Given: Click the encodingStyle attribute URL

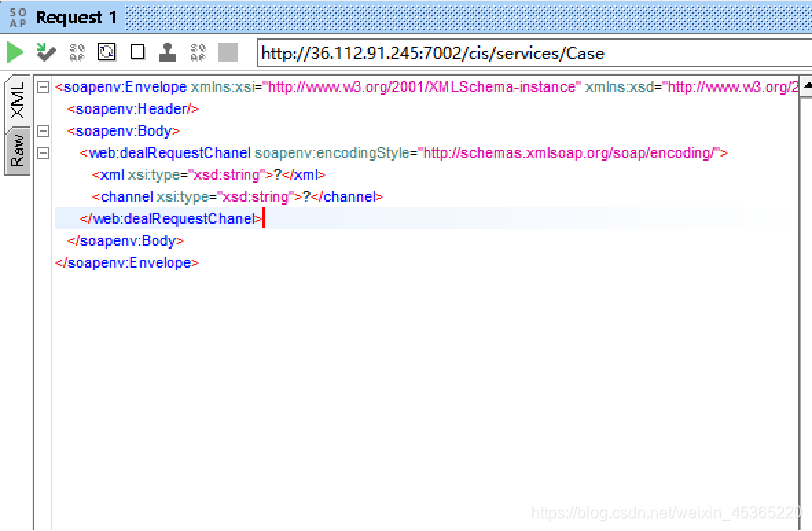Looking at the screenshot, I should [x=570, y=153].
